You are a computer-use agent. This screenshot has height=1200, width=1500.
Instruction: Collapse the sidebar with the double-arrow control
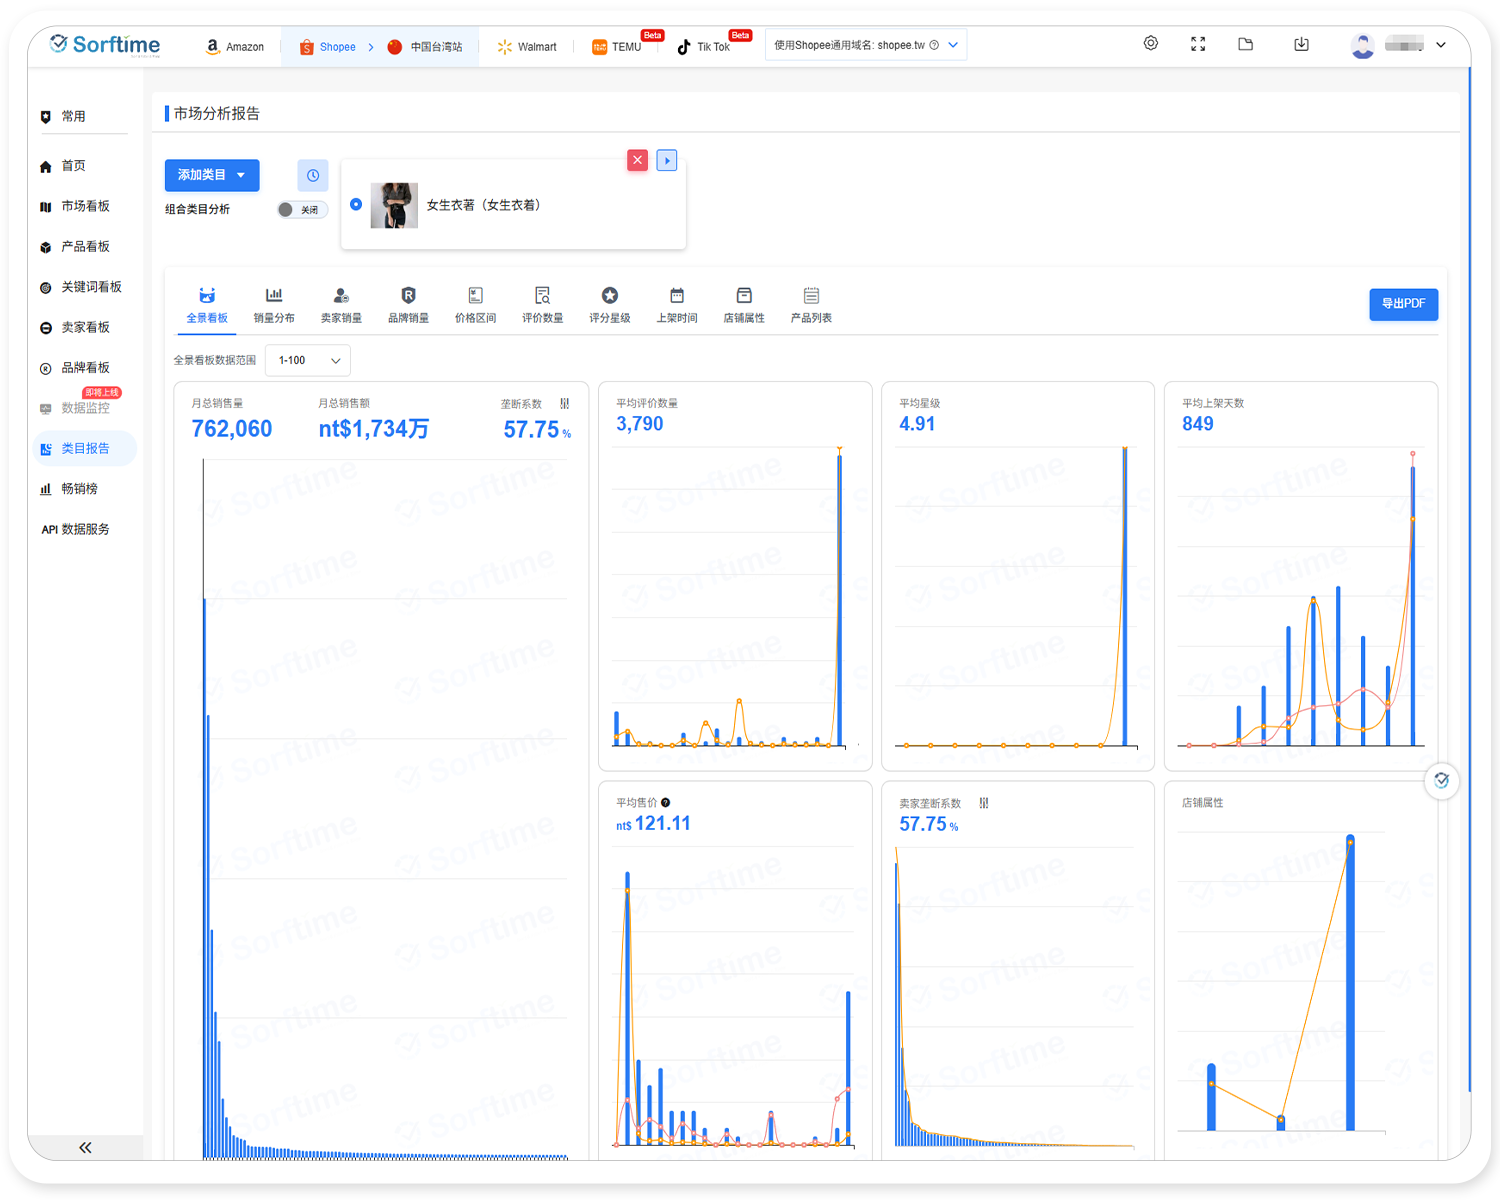click(85, 1147)
